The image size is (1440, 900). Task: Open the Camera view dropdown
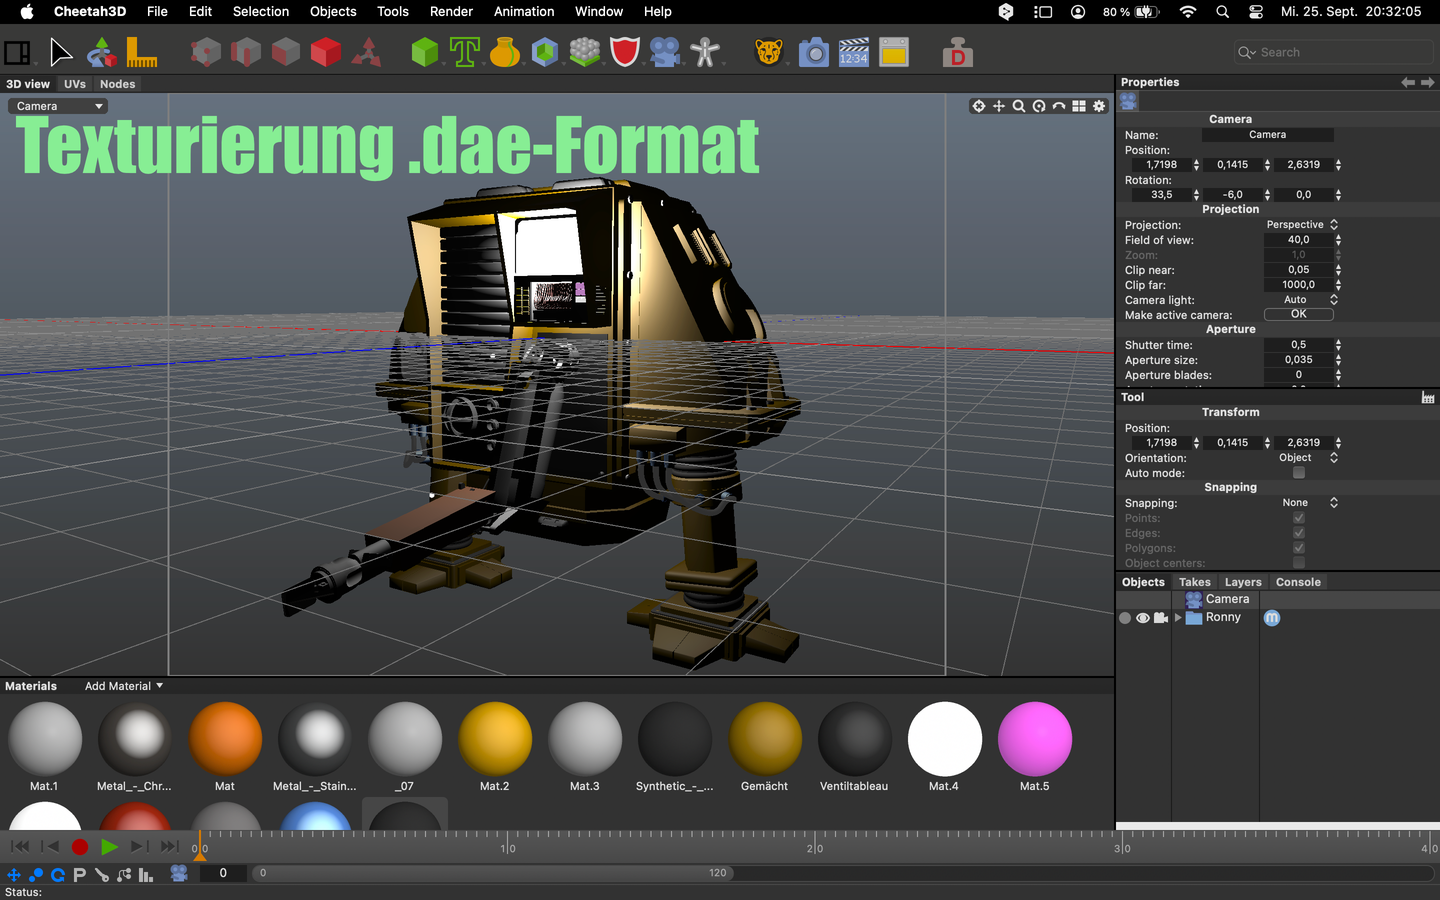(x=58, y=106)
